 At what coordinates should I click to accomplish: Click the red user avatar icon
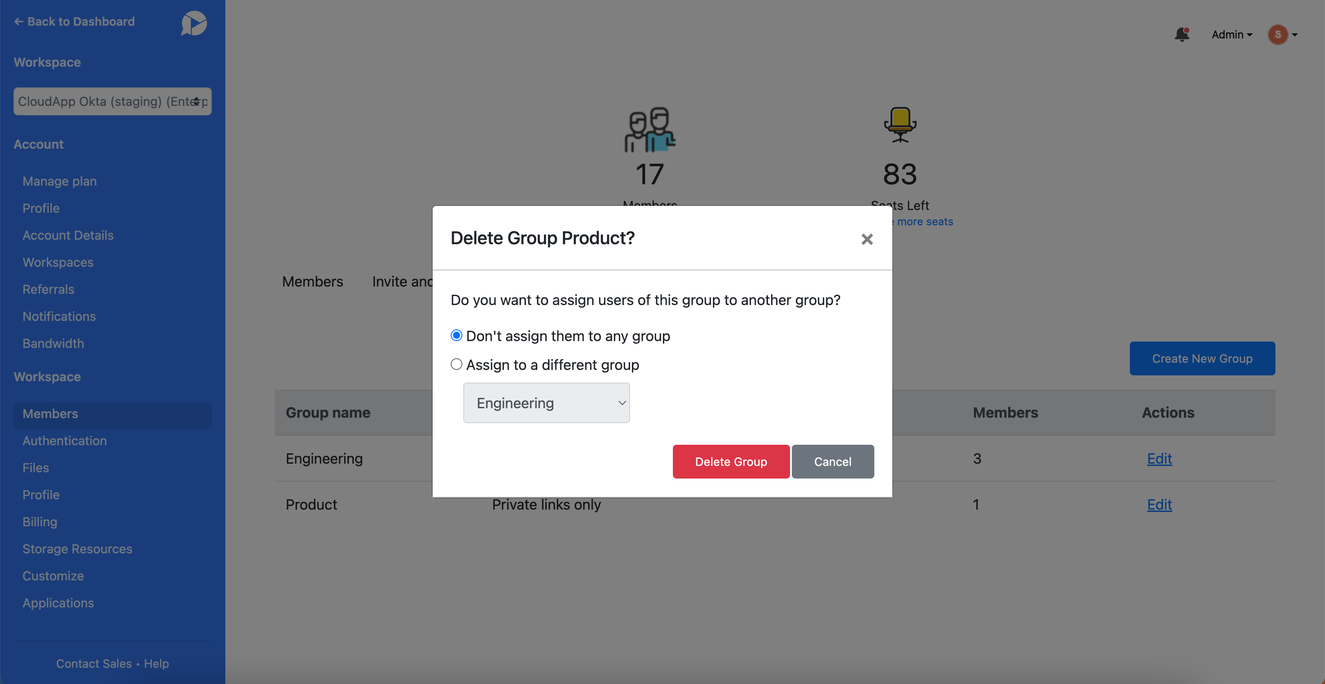point(1278,34)
